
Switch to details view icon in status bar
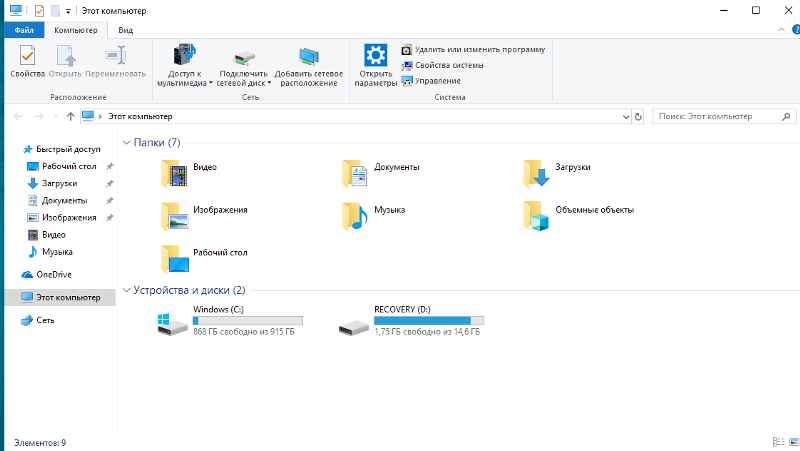coord(779,442)
